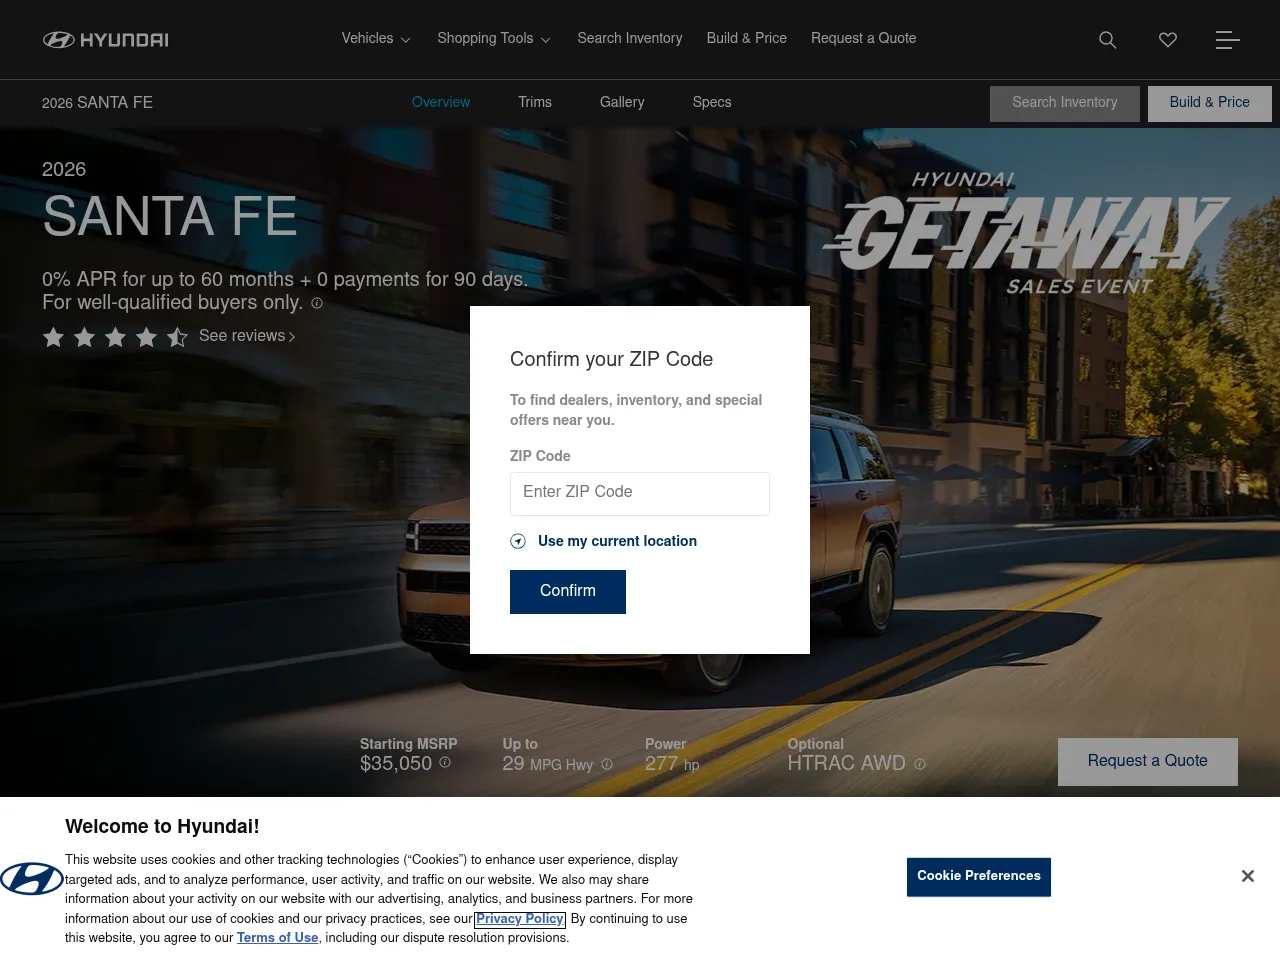Open the hamburger menu icon

point(1227,40)
